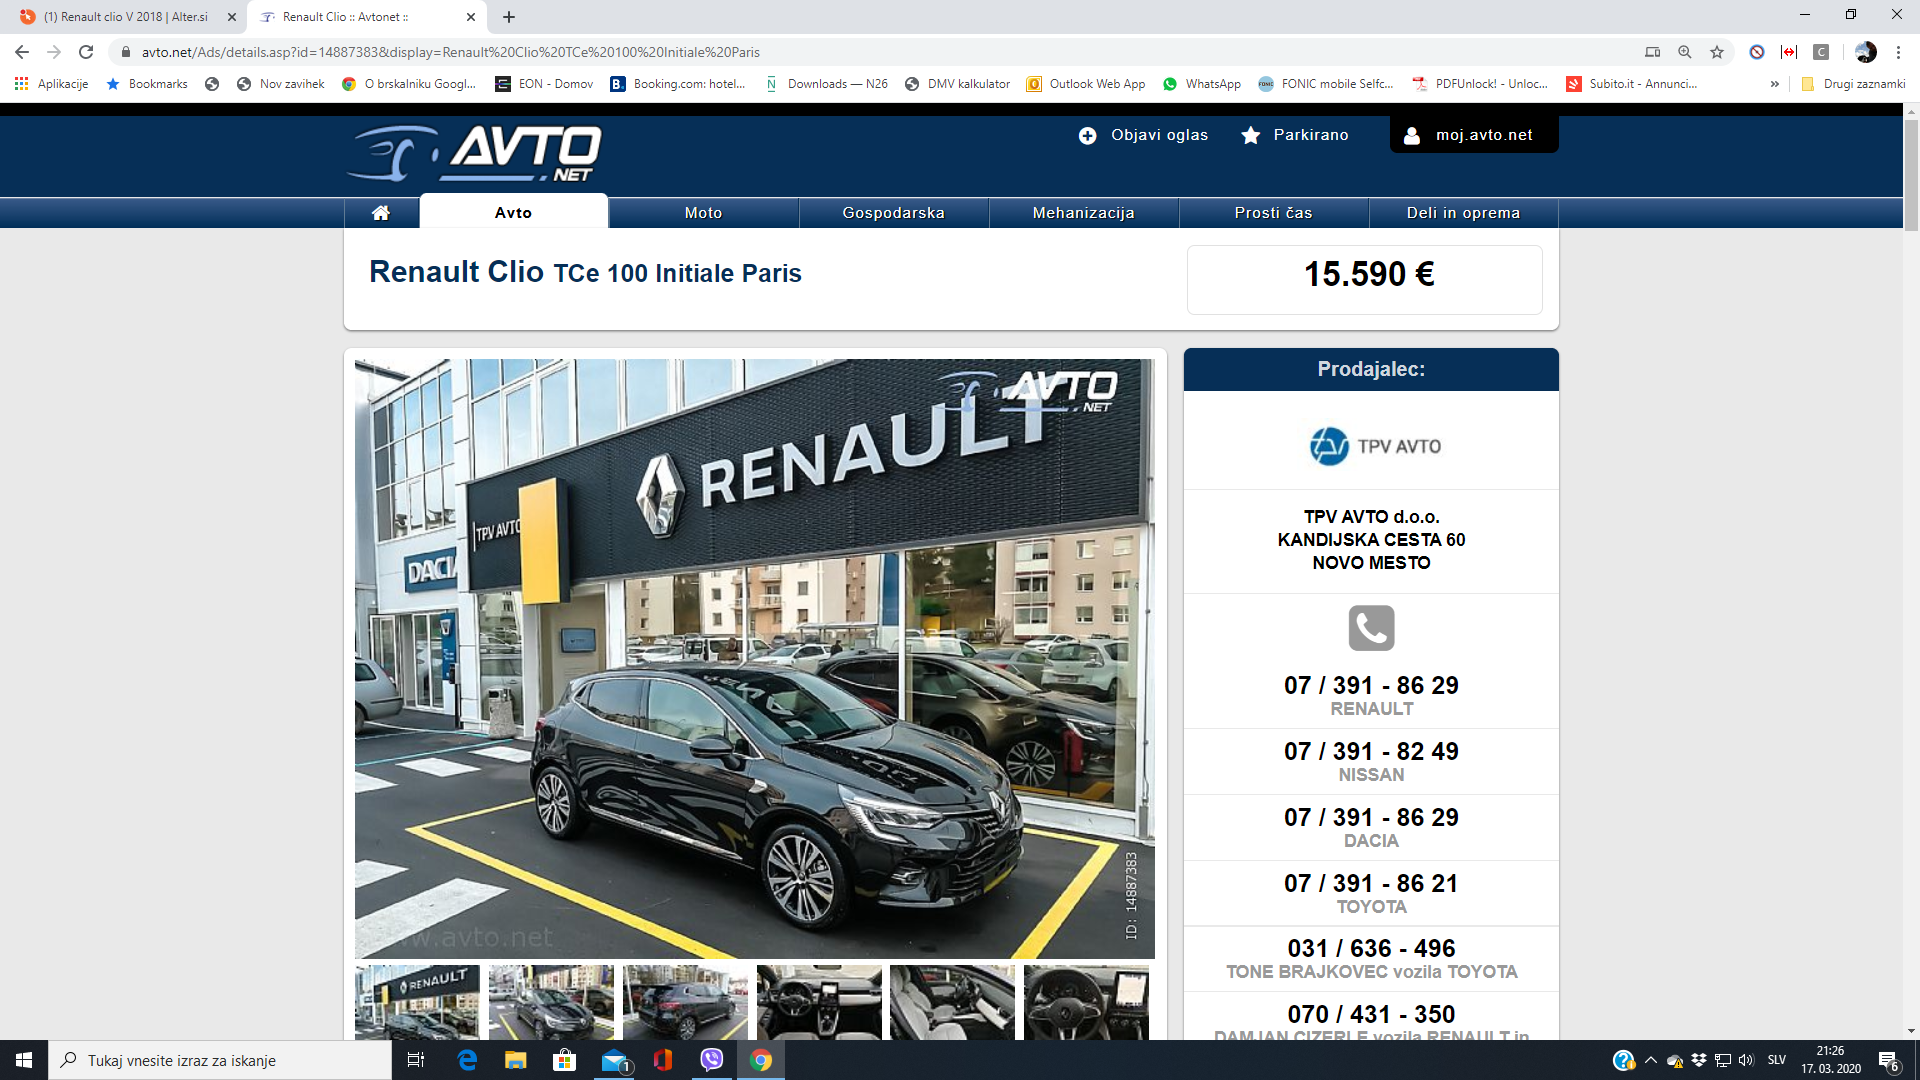Open the Deli in oprema navigation tab
Viewport: 1920px width, 1080px height.
click(x=1464, y=212)
